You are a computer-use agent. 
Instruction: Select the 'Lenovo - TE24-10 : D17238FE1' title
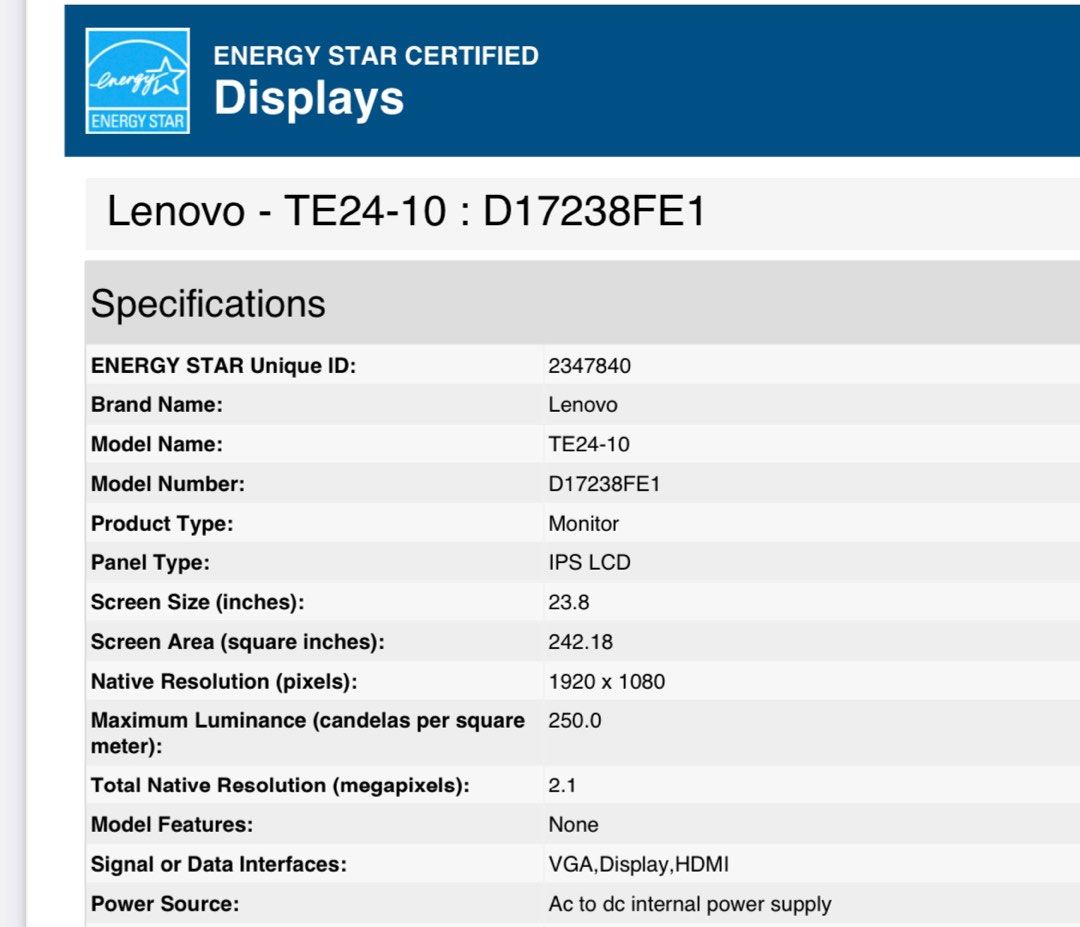406,211
